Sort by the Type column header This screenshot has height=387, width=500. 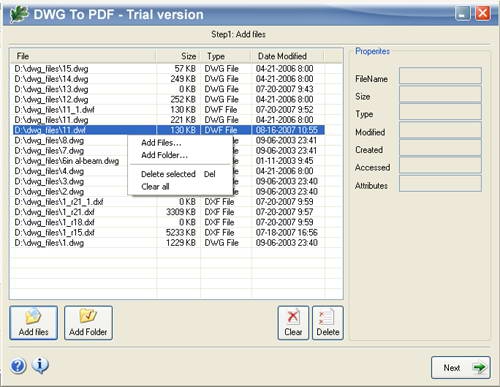pos(226,56)
